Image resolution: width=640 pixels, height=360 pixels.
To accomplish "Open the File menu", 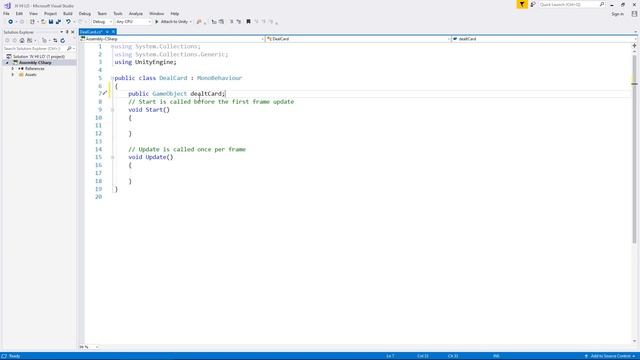I will (6, 14).
